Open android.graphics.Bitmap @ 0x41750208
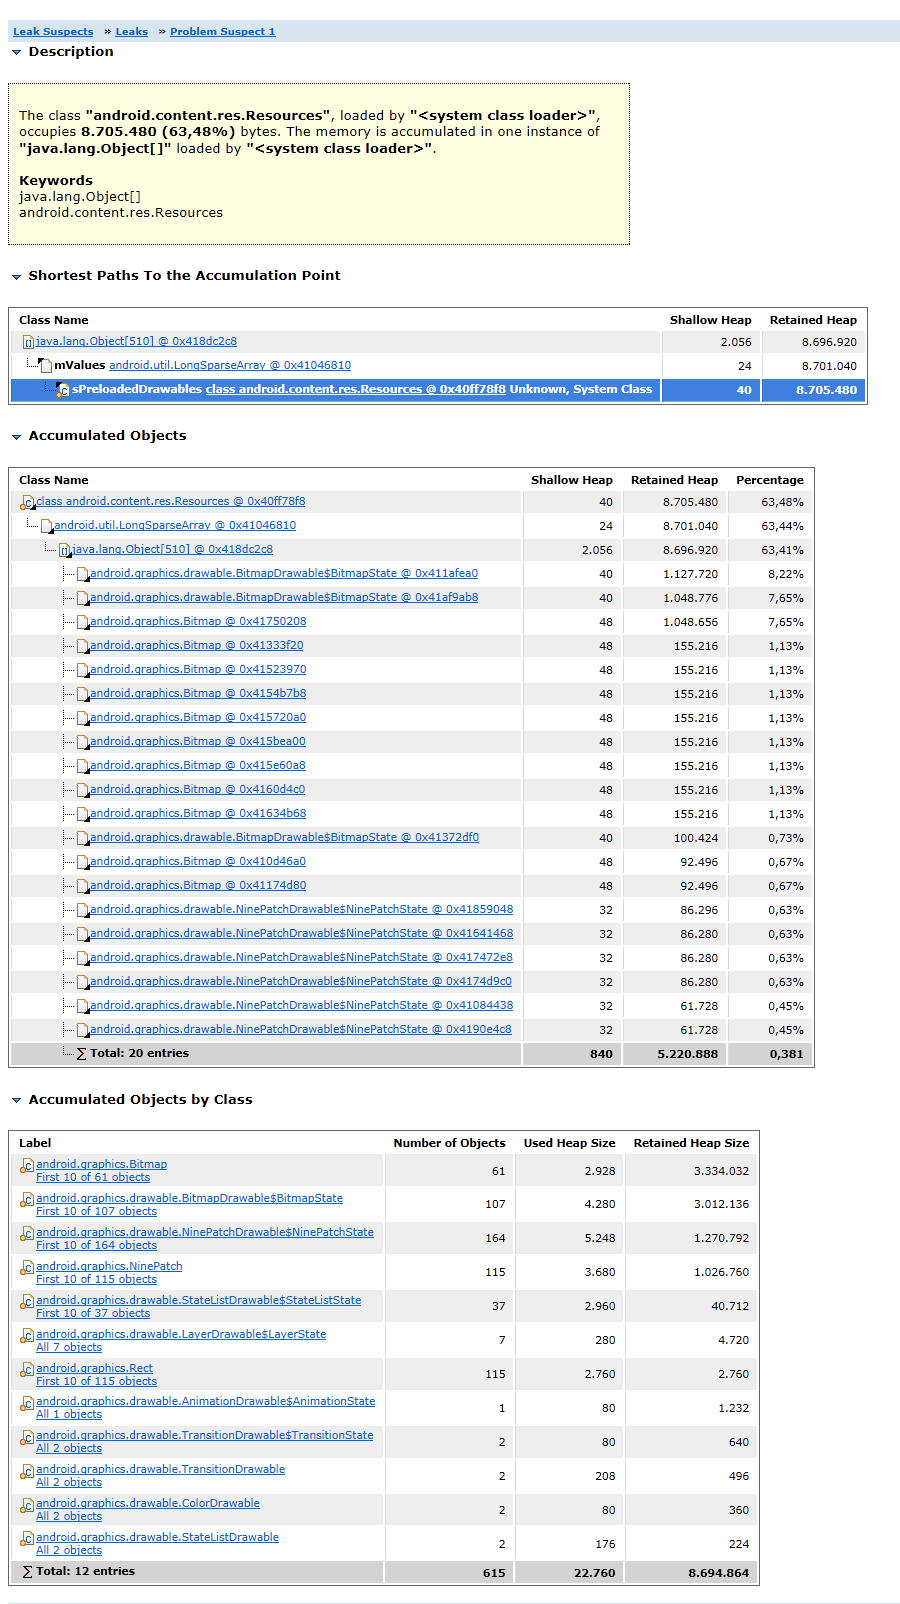Image resolution: width=900 pixels, height=1604 pixels. click(x=198, y=621)
